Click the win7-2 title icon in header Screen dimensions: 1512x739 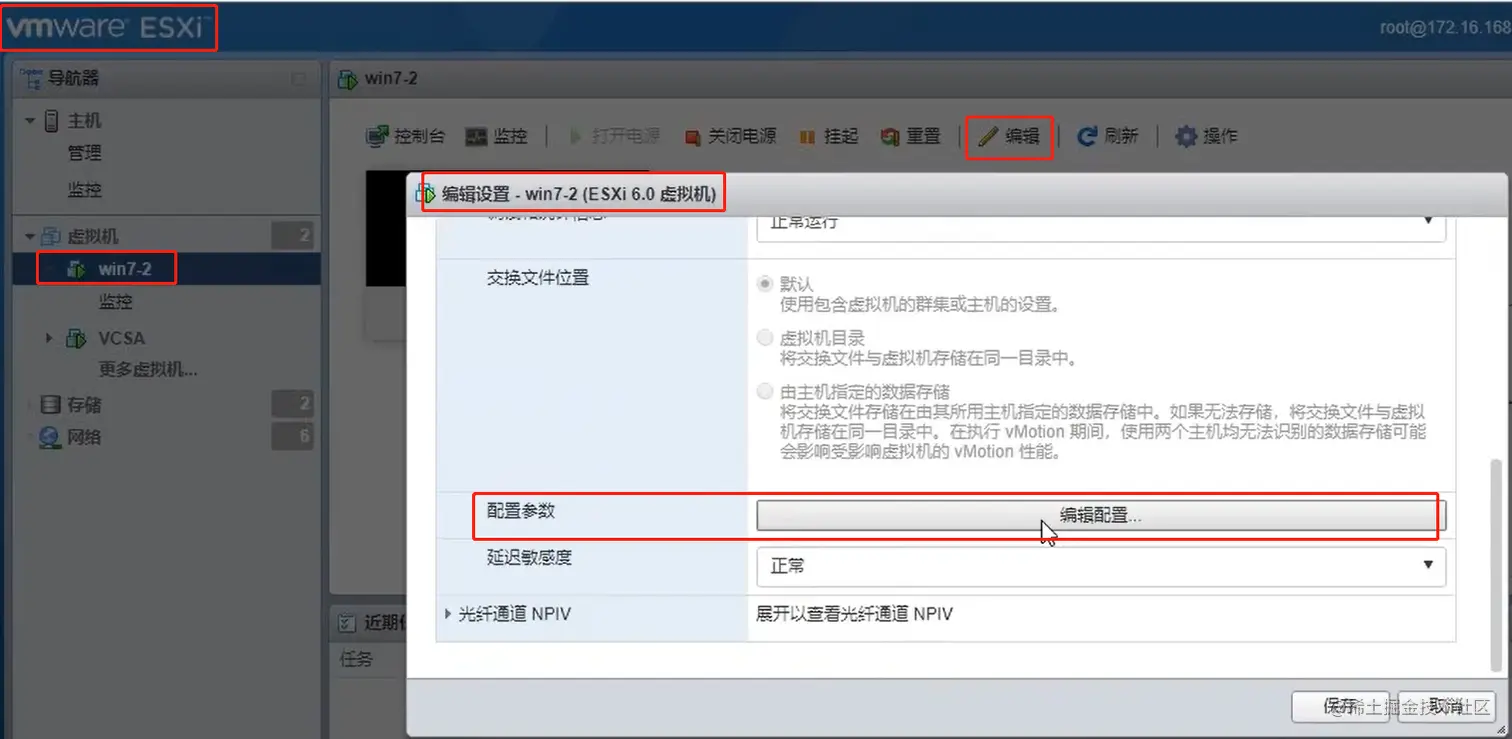[348, 78]
